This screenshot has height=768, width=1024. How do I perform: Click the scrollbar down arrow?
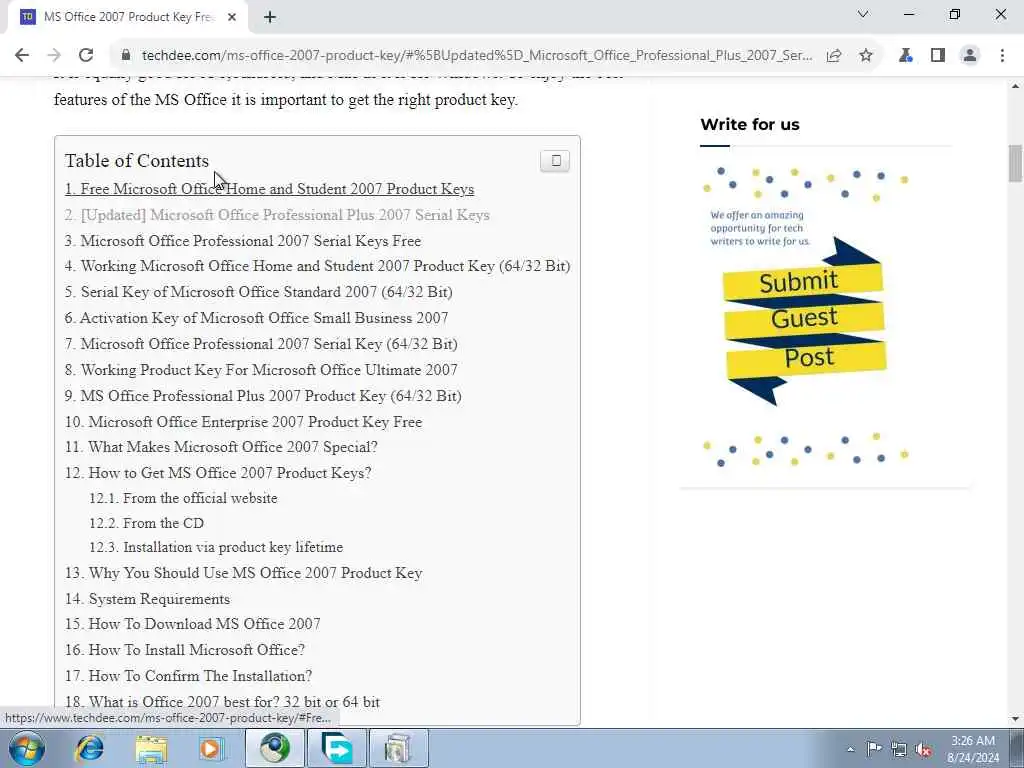pyautogui.click(x=1015, y=719)
